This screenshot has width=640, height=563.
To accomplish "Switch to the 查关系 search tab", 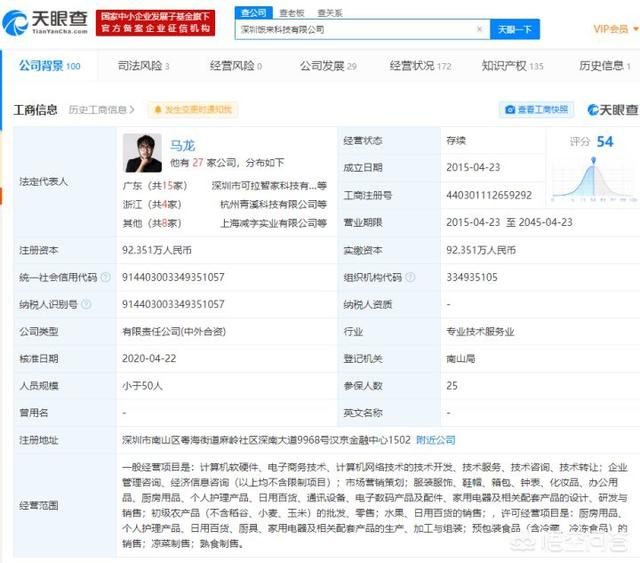I will click(x=330, y=13).
